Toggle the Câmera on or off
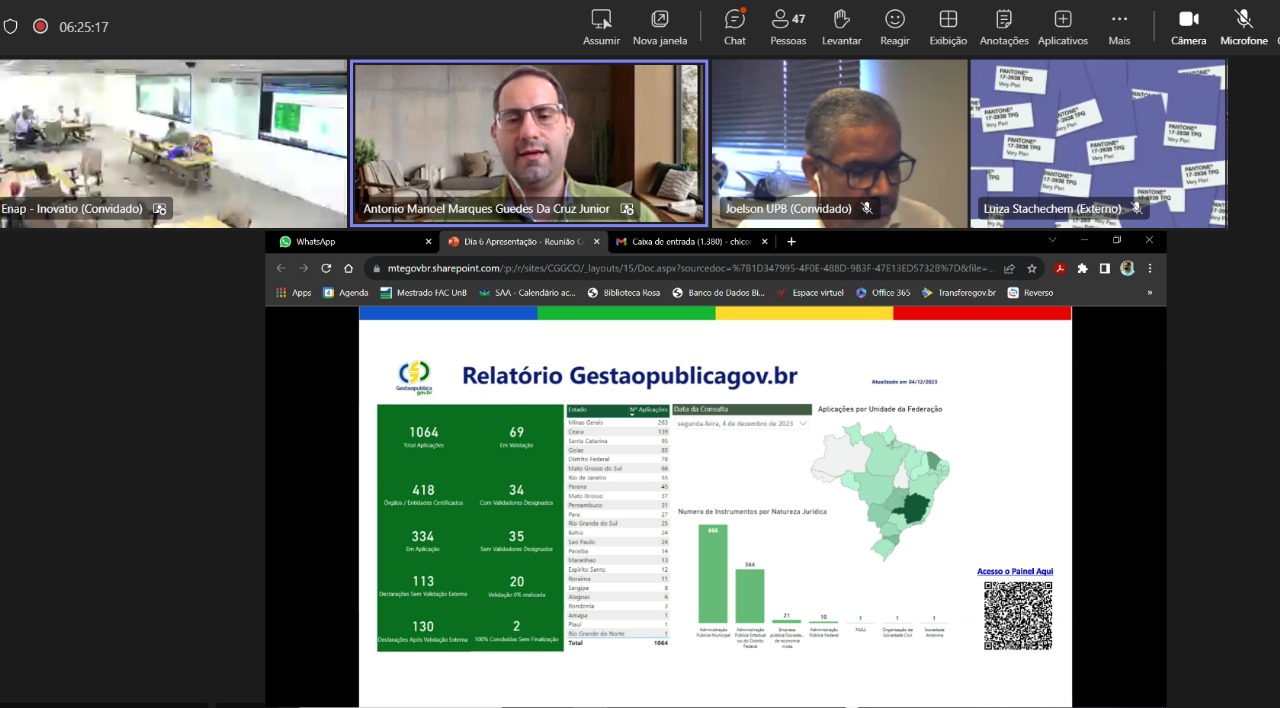Viewport: 1280px width, 708px height. tap(1188, 26)
